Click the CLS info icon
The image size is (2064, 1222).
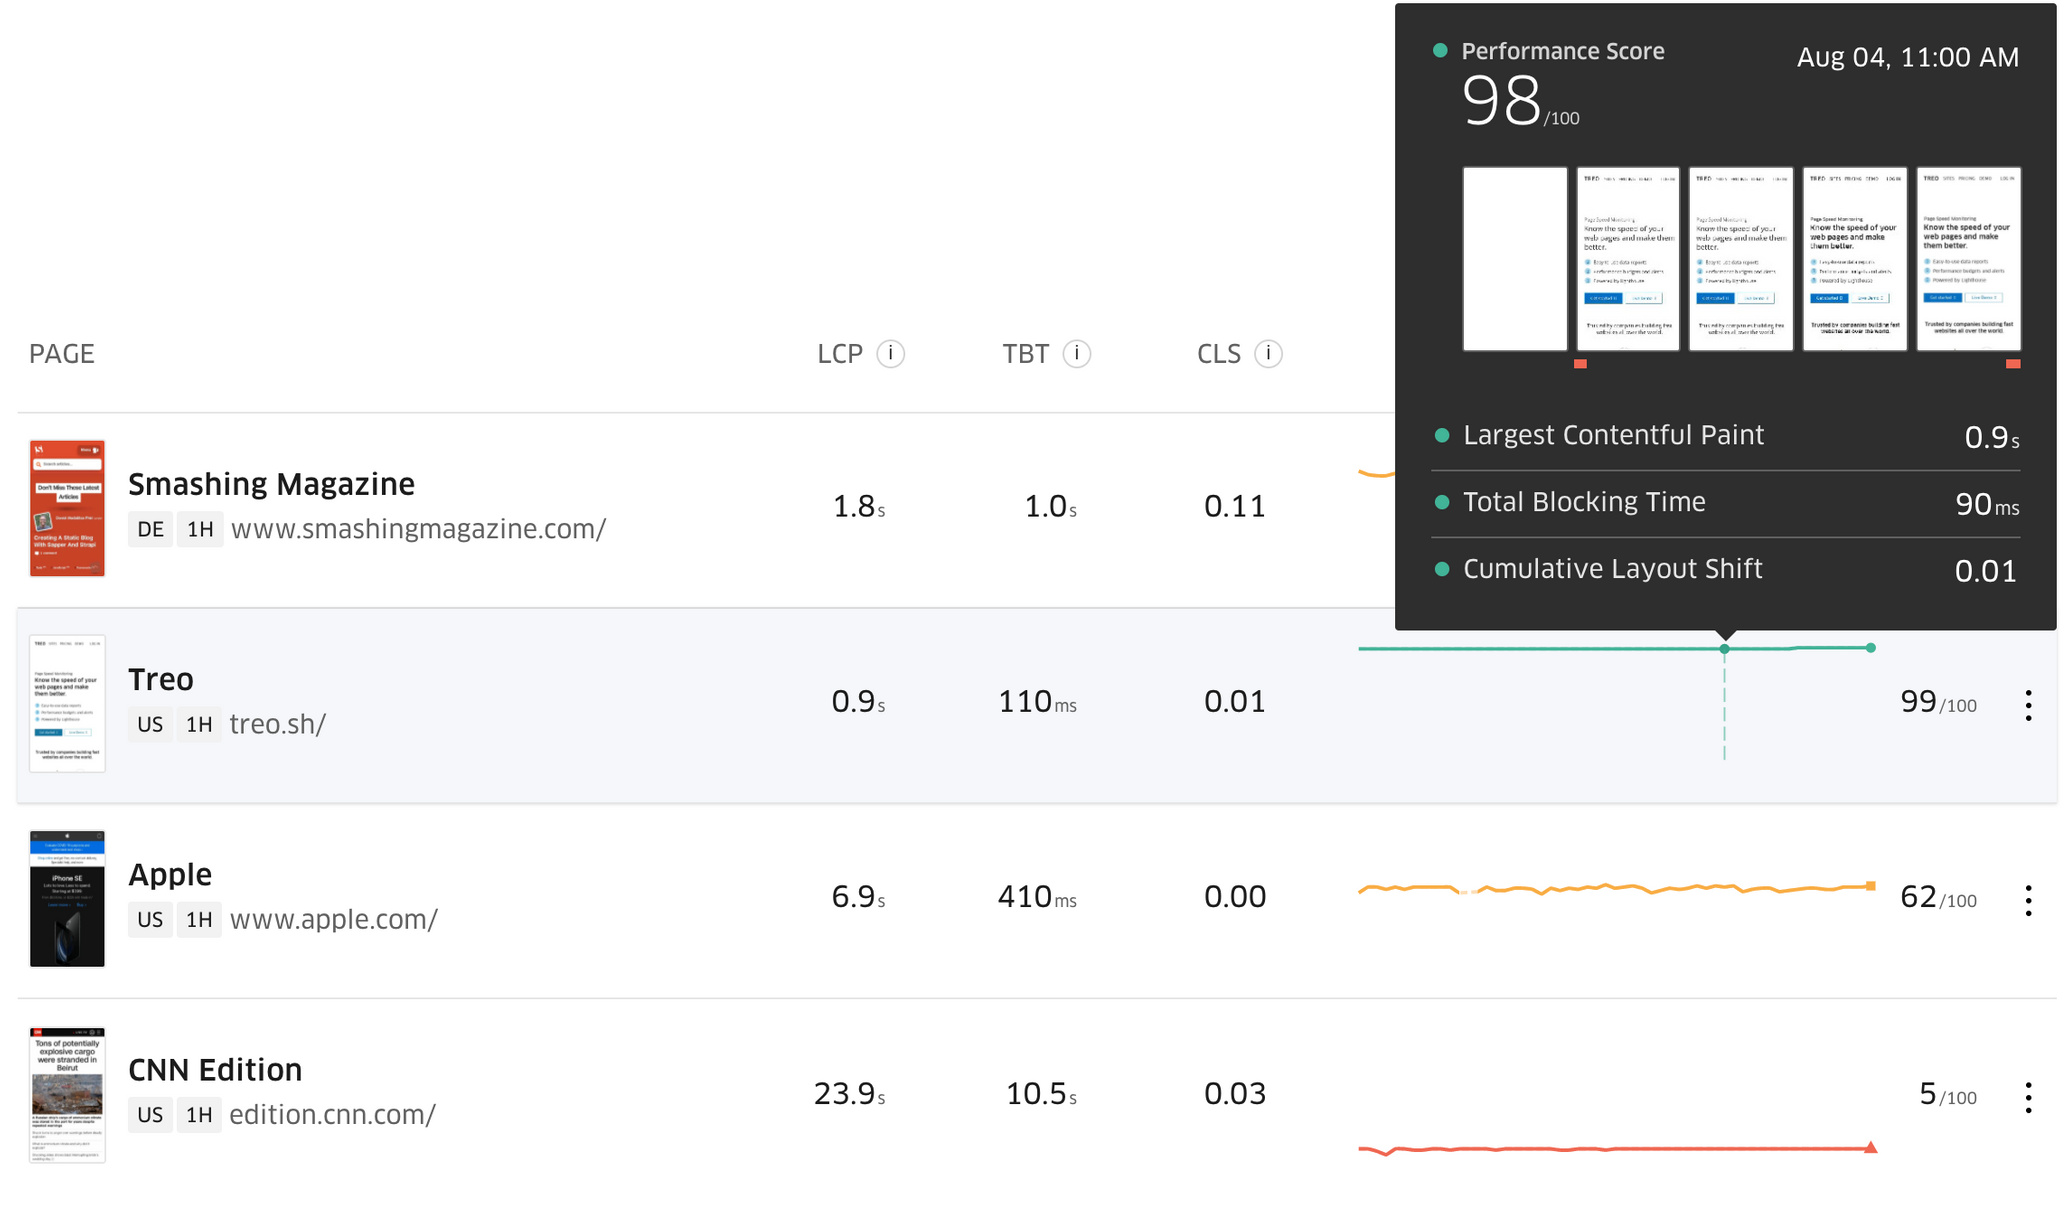tap(1268, 354)
